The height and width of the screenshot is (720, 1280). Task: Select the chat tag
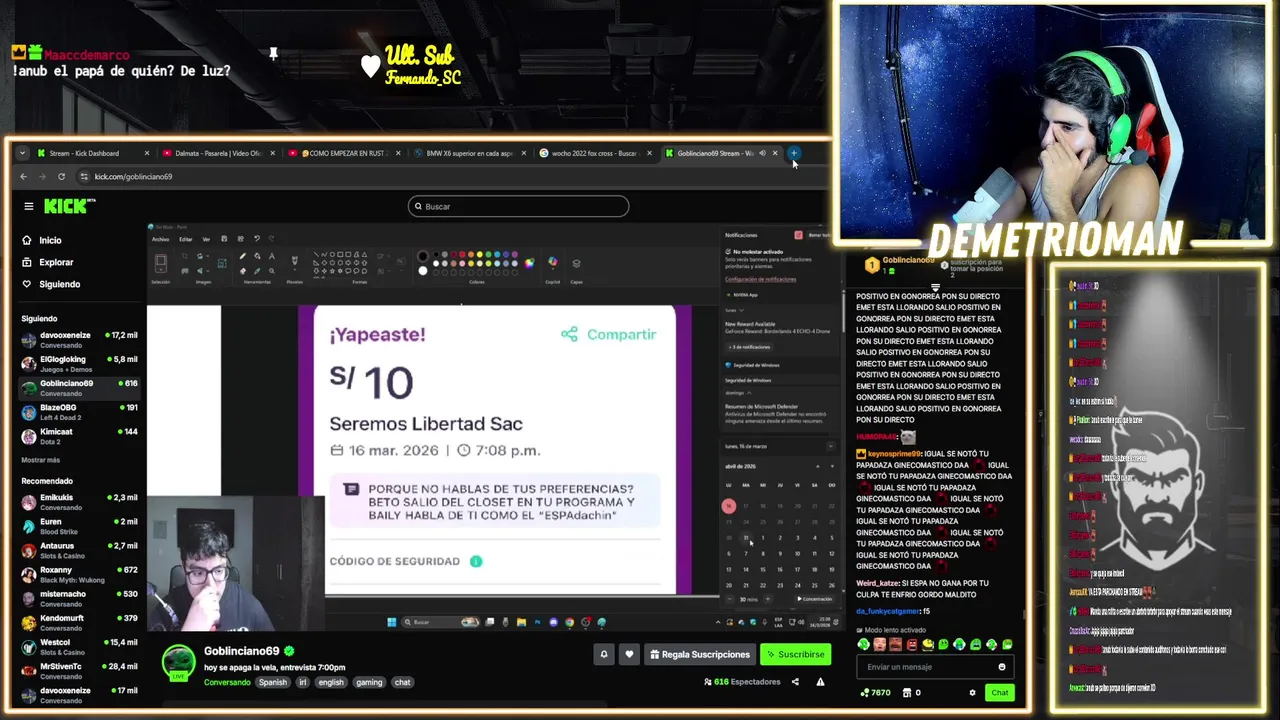[402, 682]
